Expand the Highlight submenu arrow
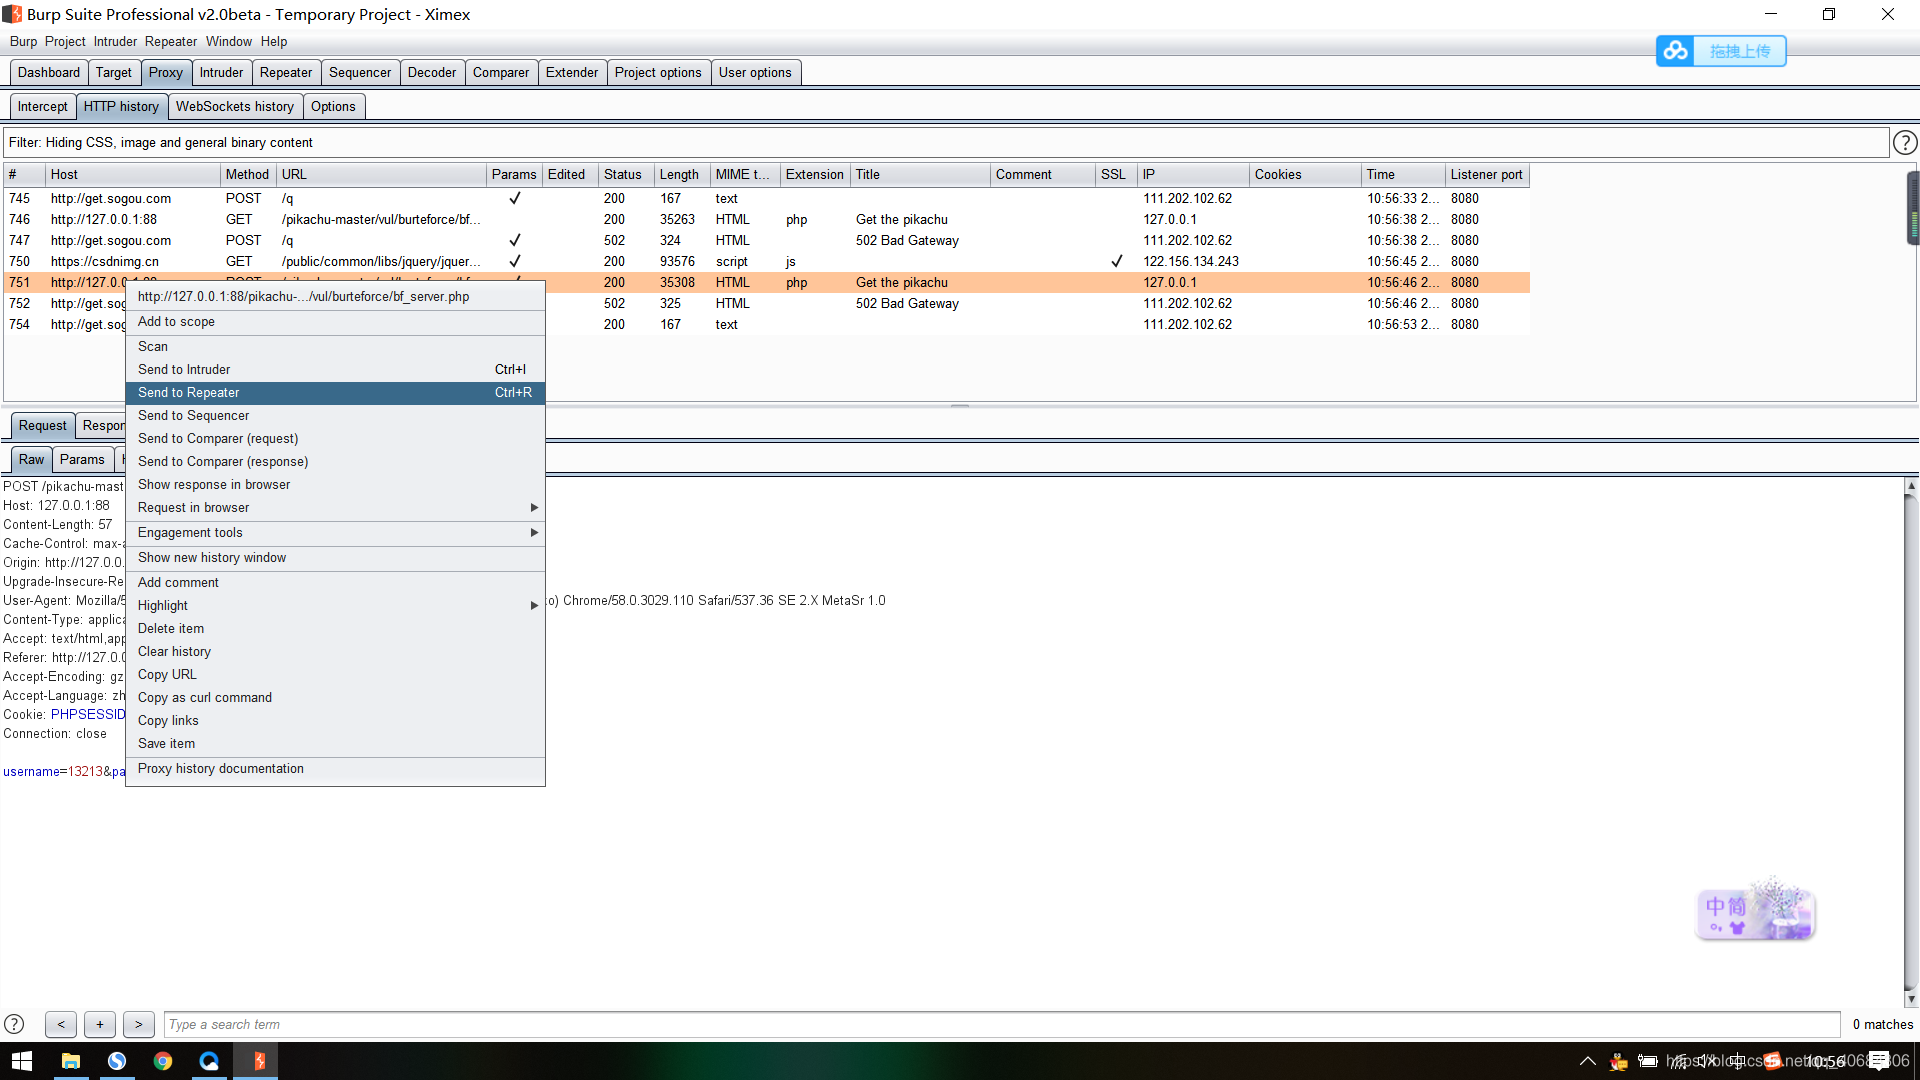The width and height of the screenshot is (1920, 1080). pos(534,604)
